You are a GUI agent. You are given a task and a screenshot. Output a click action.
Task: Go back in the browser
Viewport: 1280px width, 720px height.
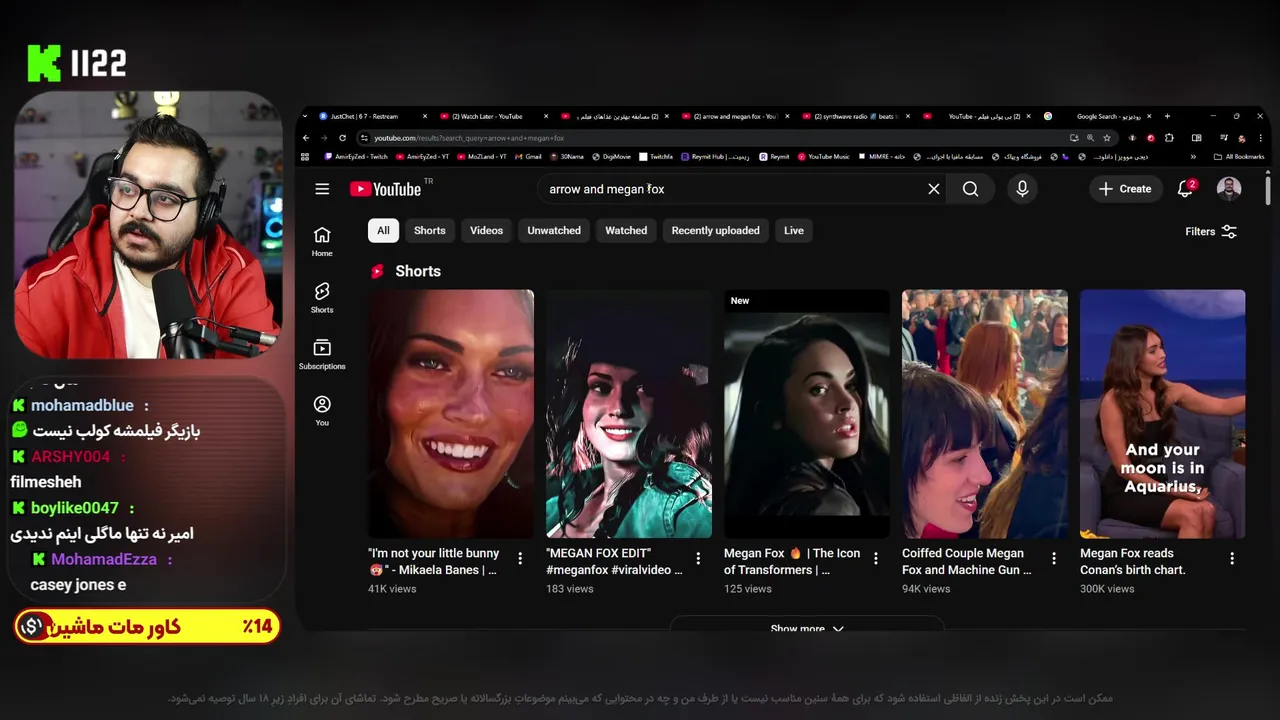pos(307,138)
